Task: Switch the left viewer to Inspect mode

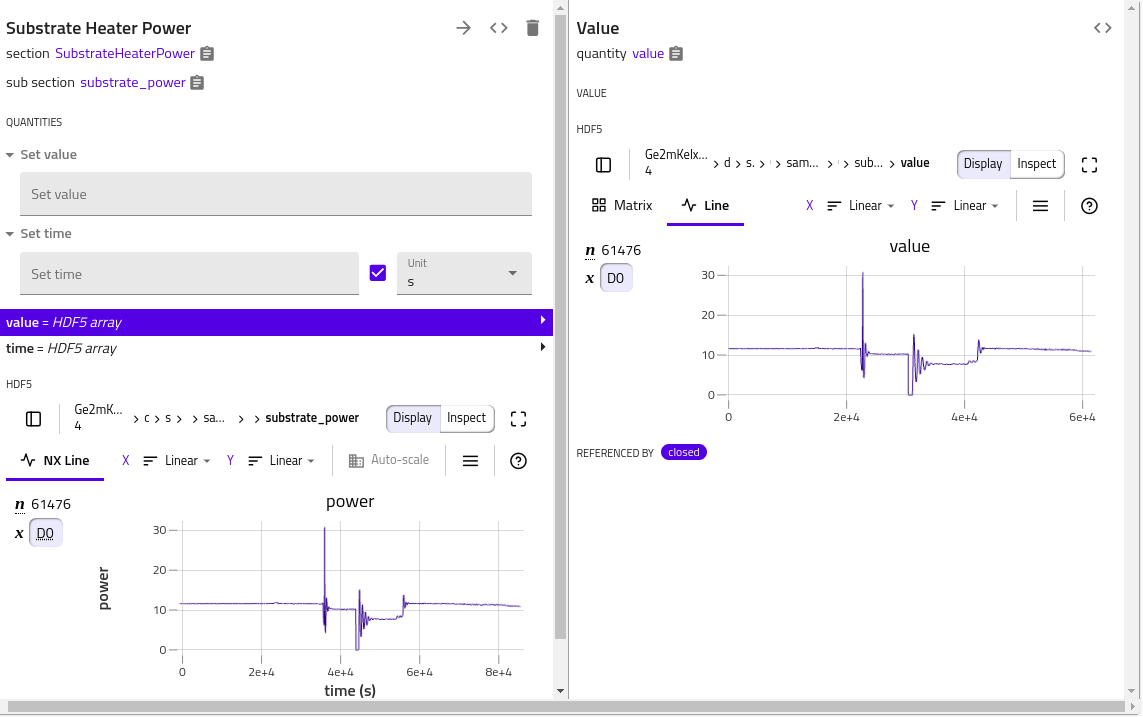Action: (466, 418)
